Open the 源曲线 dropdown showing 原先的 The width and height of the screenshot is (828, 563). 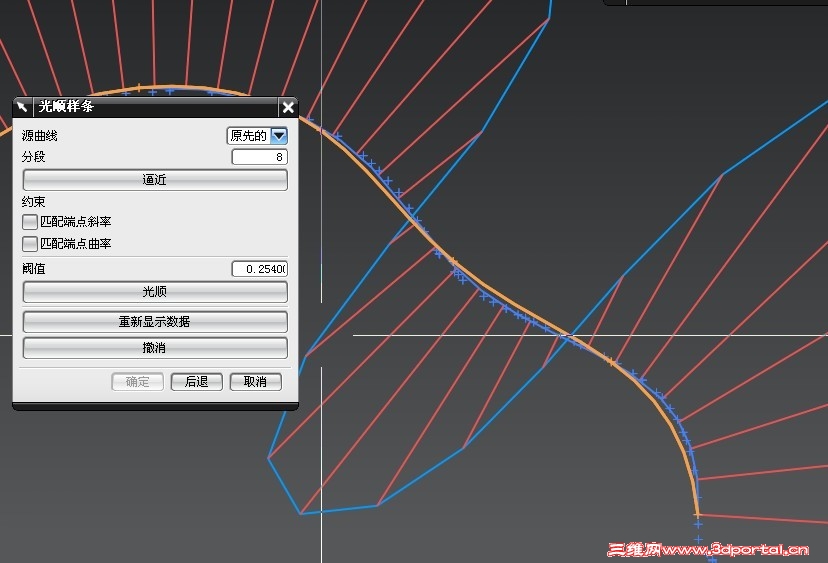(257, 136)
